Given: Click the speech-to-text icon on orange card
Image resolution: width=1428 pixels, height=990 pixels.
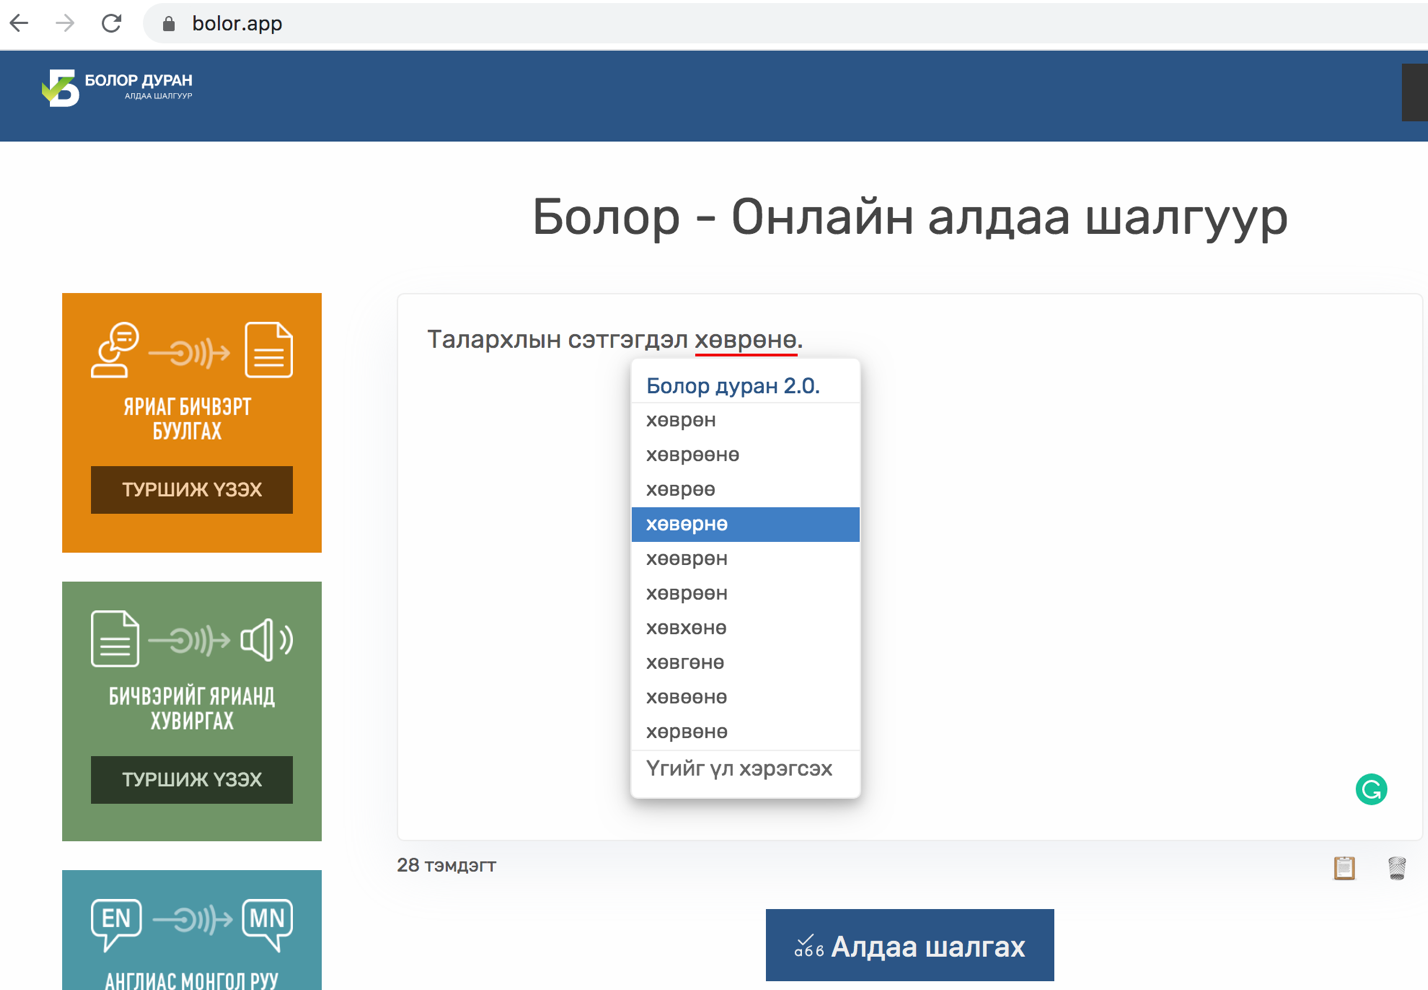Looking at the screenshot, I should (191, 350).
